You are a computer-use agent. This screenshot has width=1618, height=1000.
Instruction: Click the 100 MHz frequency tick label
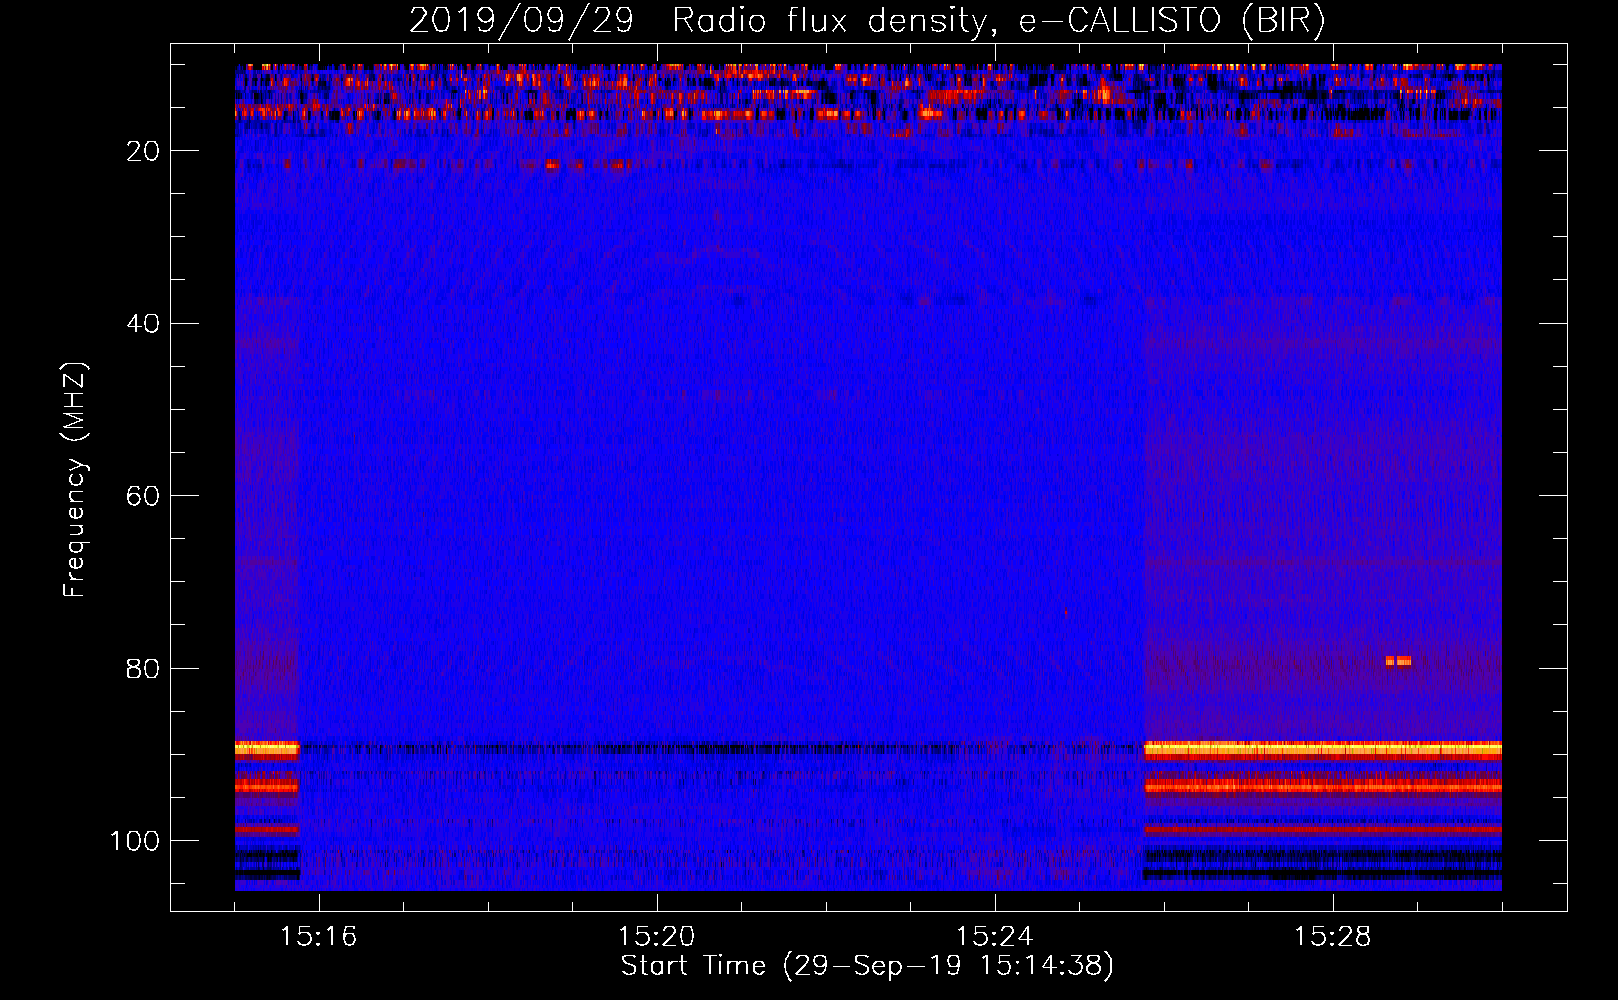(x=136, y=841)
